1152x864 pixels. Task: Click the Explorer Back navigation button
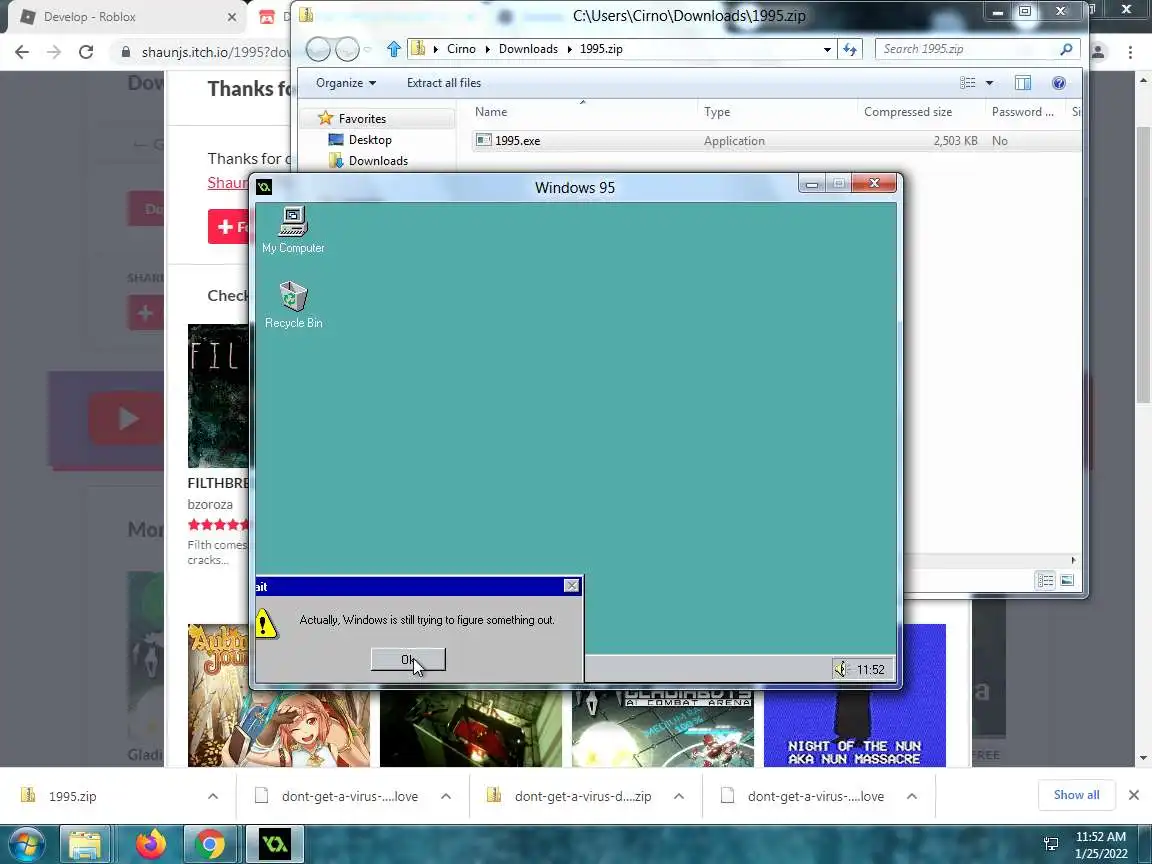tap(318, 49)
